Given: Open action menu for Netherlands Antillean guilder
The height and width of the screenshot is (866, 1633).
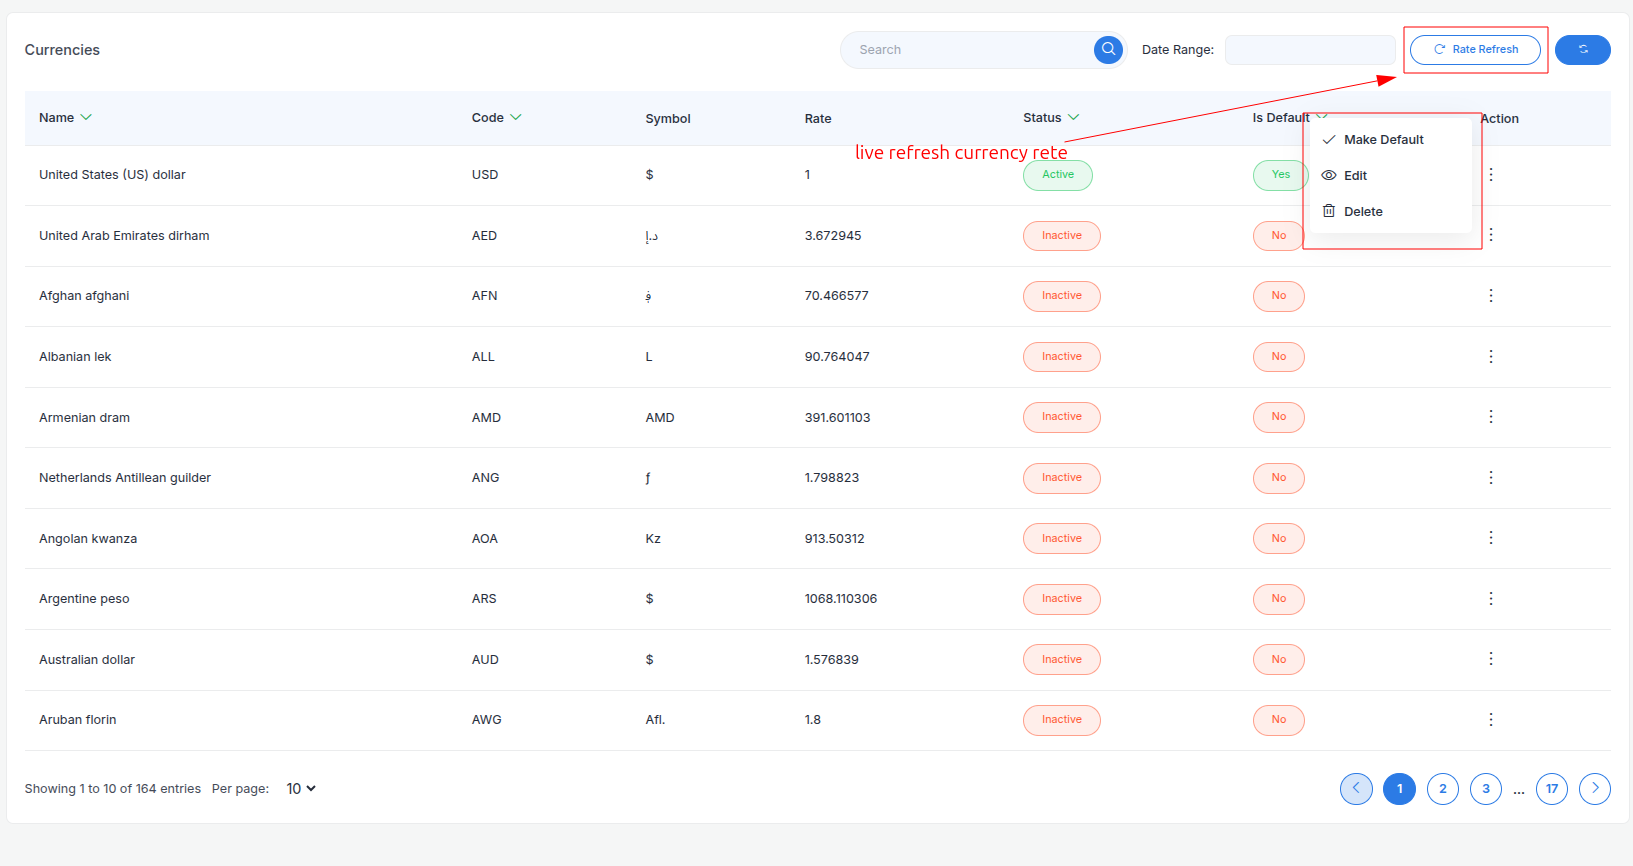Looking at the screenshot, I should [1491, 478].
